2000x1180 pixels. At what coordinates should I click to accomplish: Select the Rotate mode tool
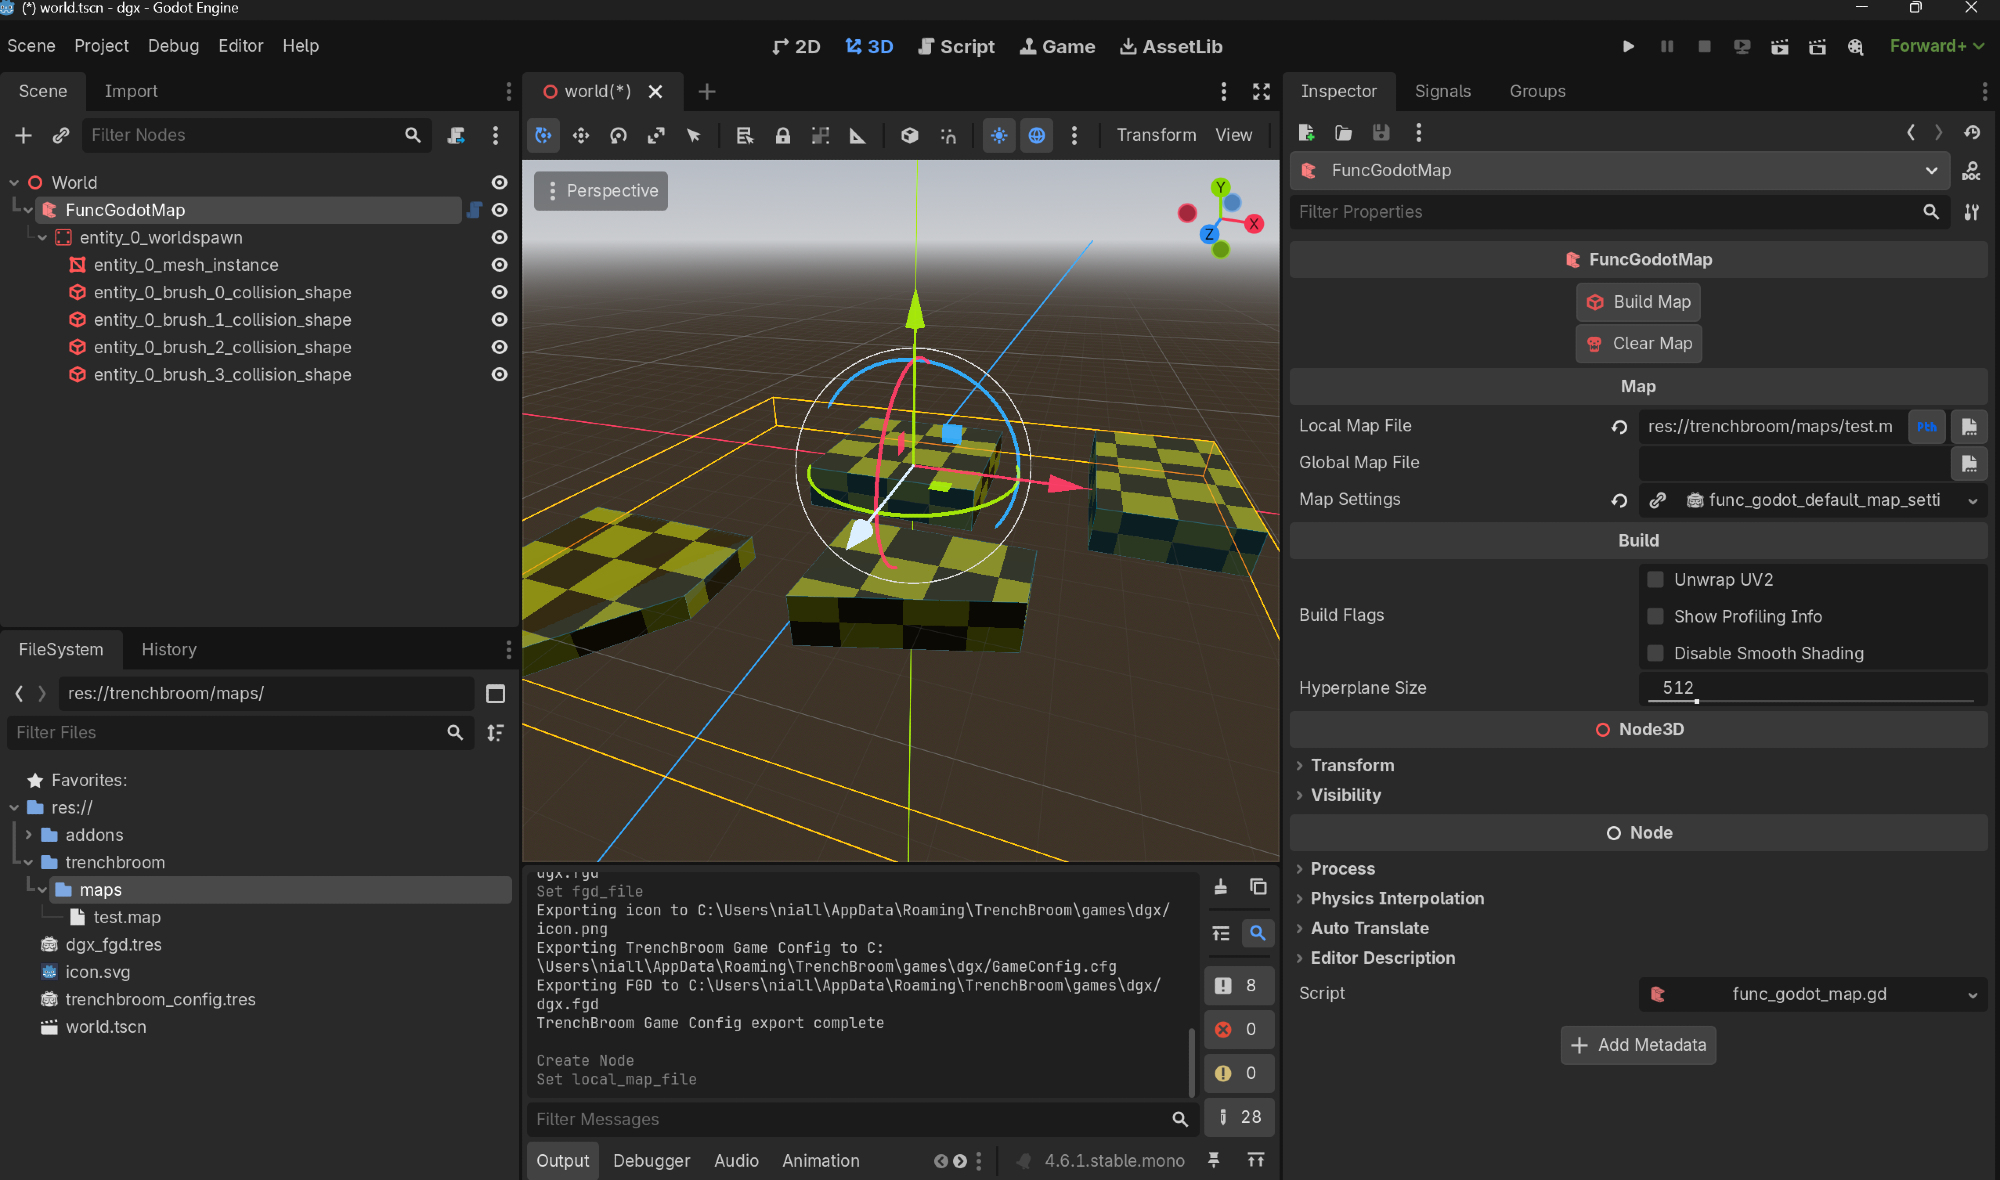click(x=618, y=135)
